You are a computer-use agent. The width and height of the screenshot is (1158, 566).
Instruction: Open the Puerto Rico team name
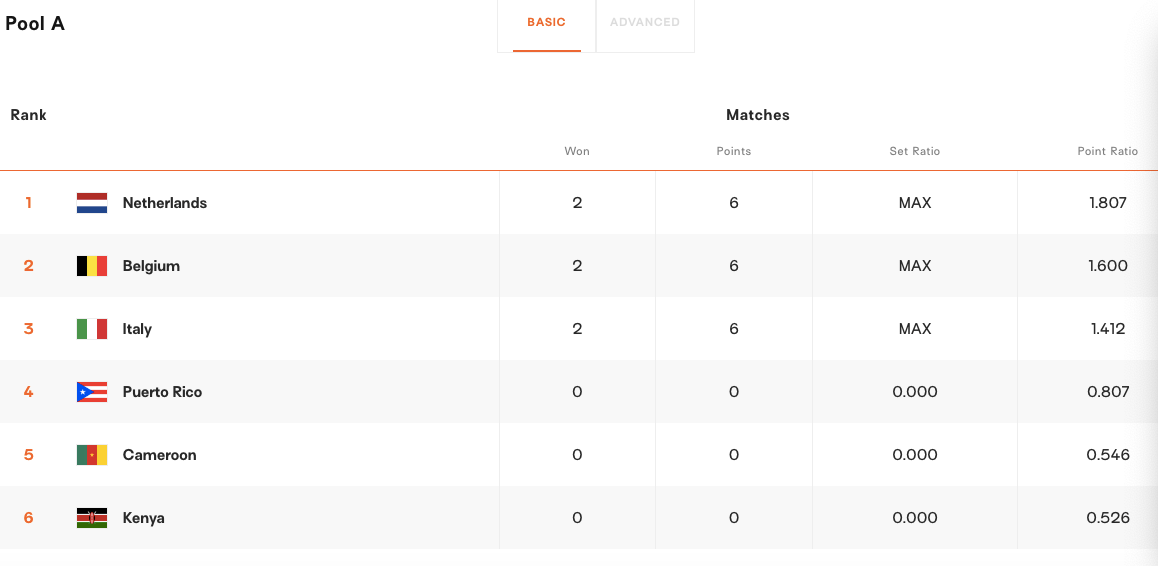pyautogui.click(x=162, y=392)
